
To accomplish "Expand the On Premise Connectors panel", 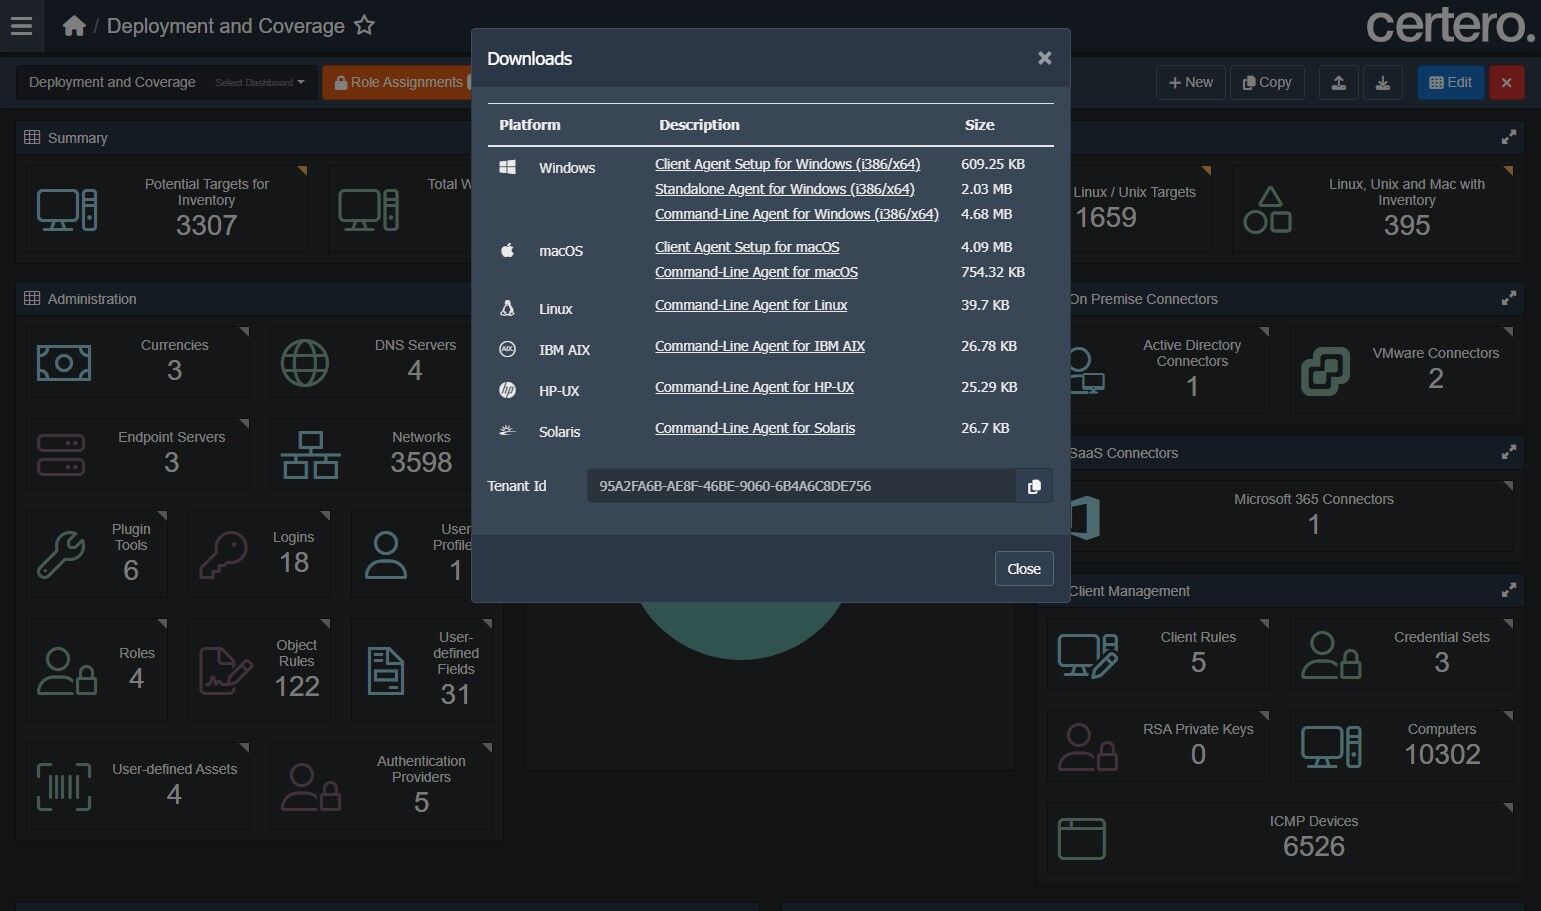I will point(1508,298).
